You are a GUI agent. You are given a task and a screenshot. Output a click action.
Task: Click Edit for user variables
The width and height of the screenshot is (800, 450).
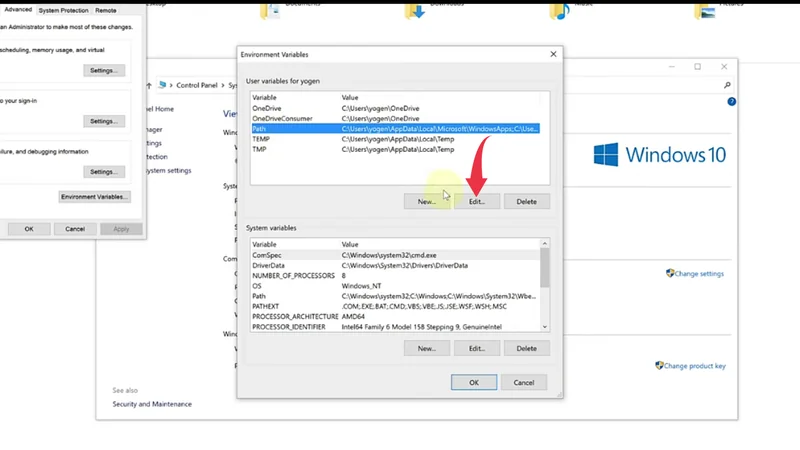[476, 201]
